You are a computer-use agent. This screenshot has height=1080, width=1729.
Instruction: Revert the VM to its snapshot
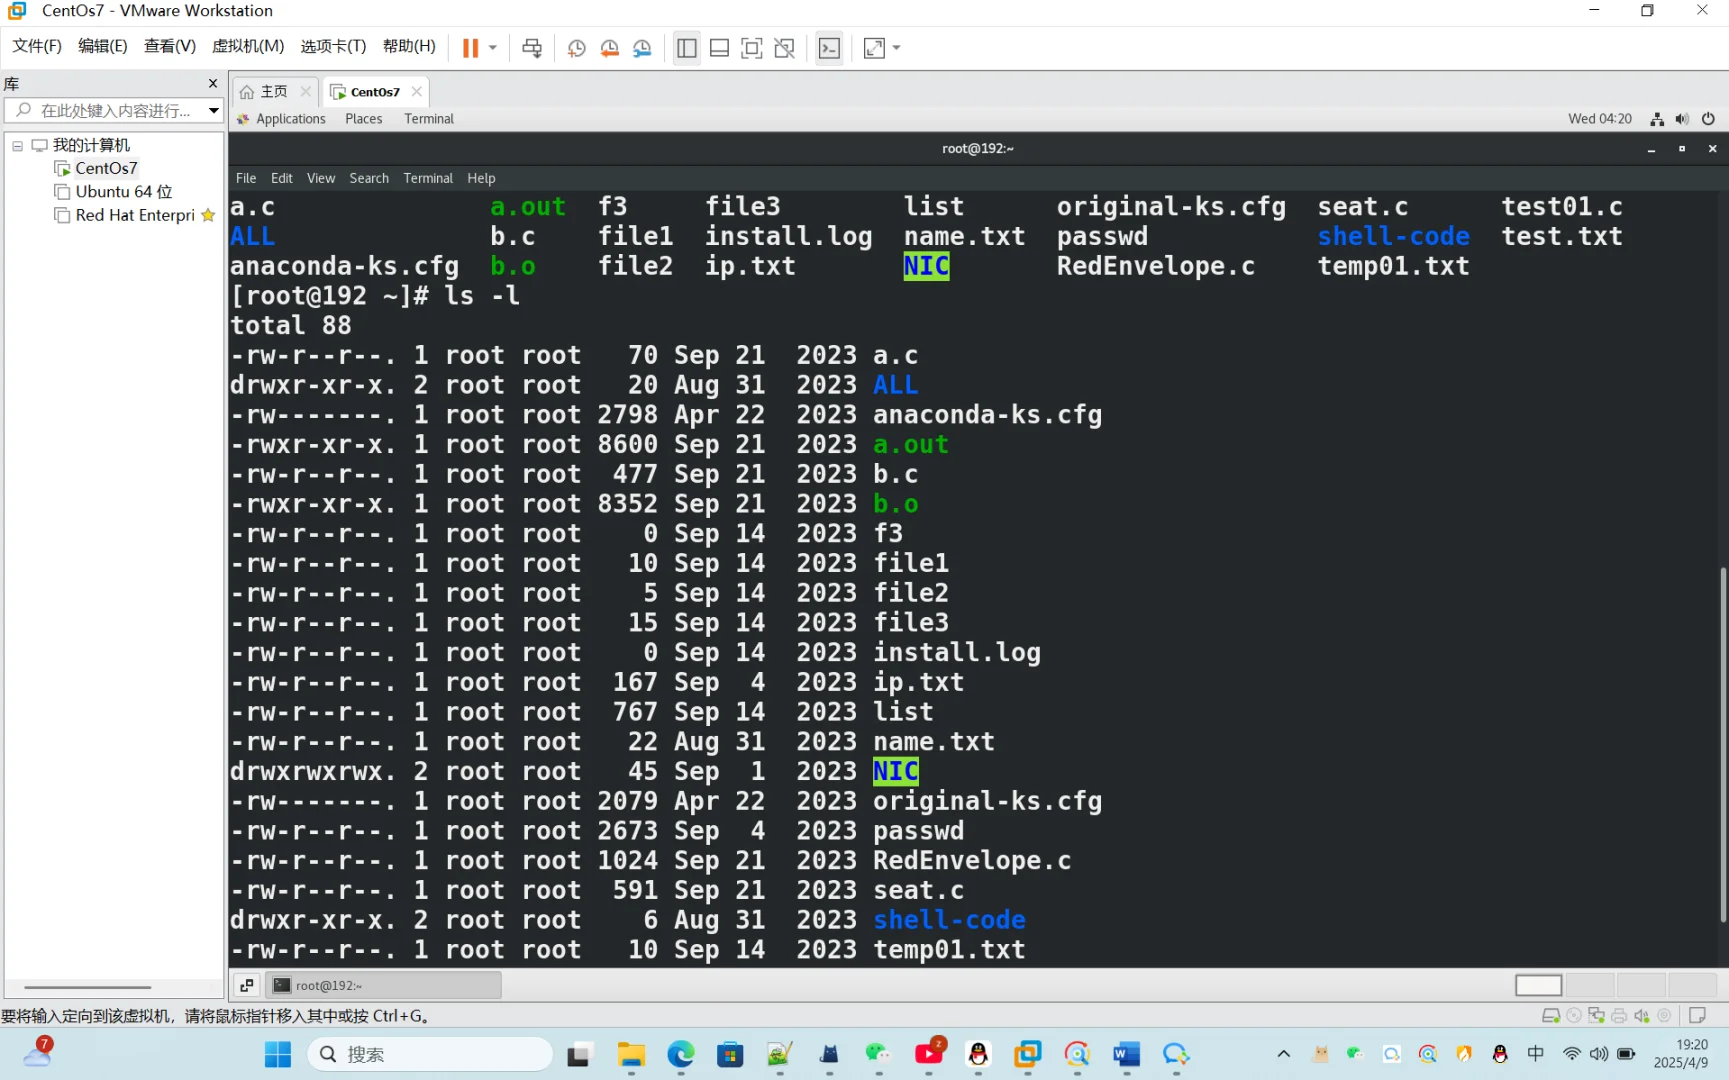(610, 47)
